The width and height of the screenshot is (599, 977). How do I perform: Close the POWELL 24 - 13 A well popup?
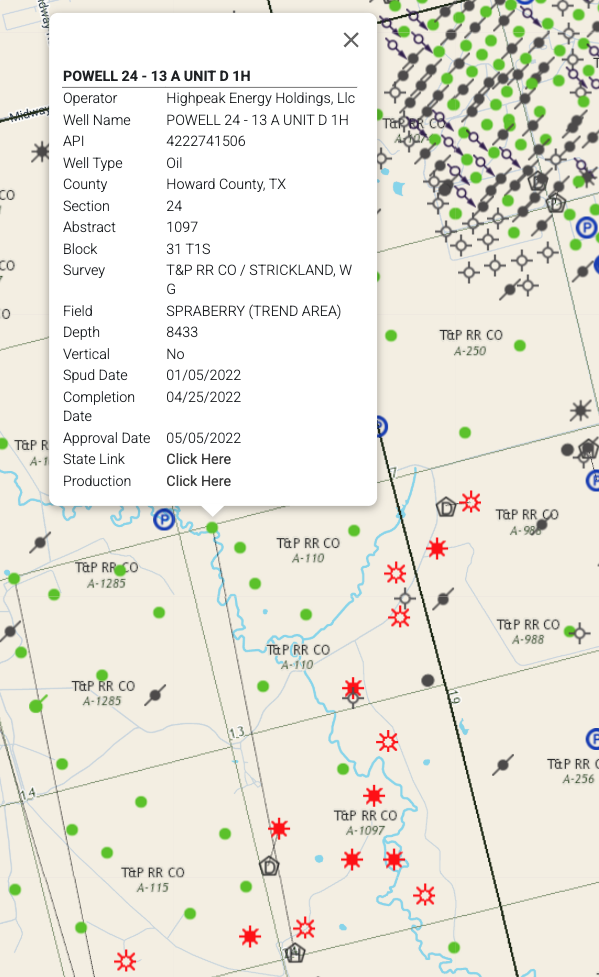tap(351, 40)
